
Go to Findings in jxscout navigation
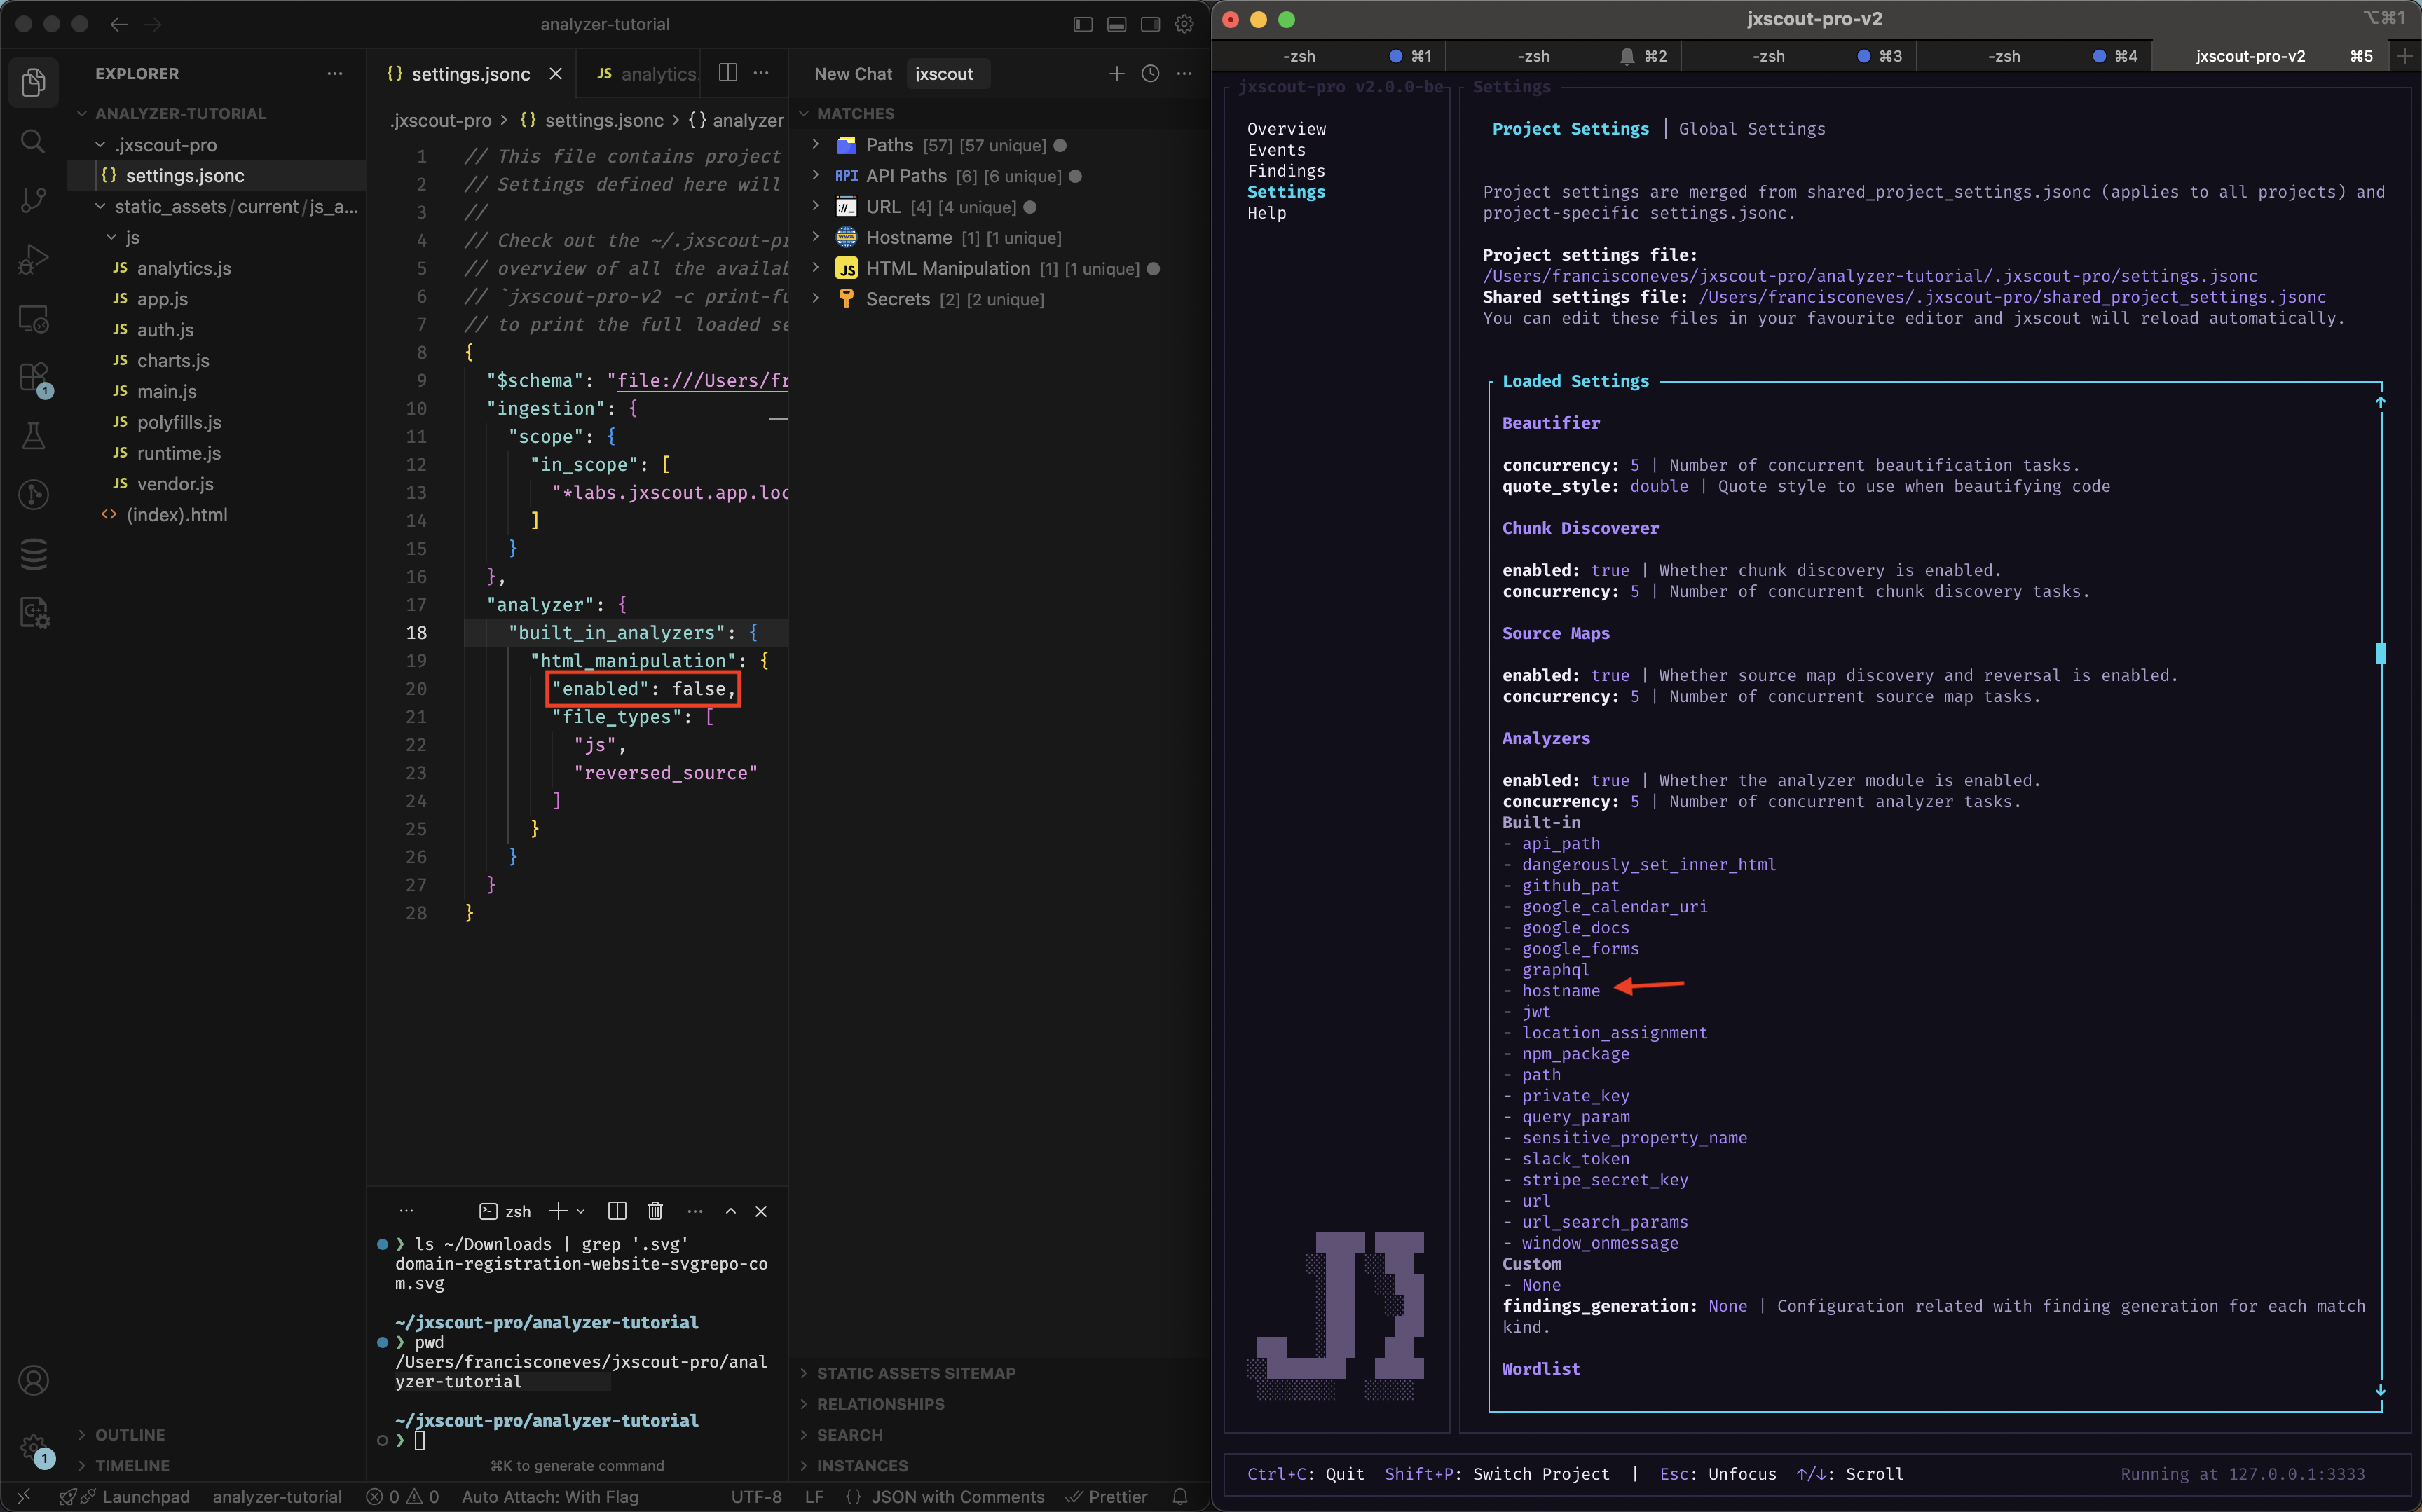[x=1287, y=171]
